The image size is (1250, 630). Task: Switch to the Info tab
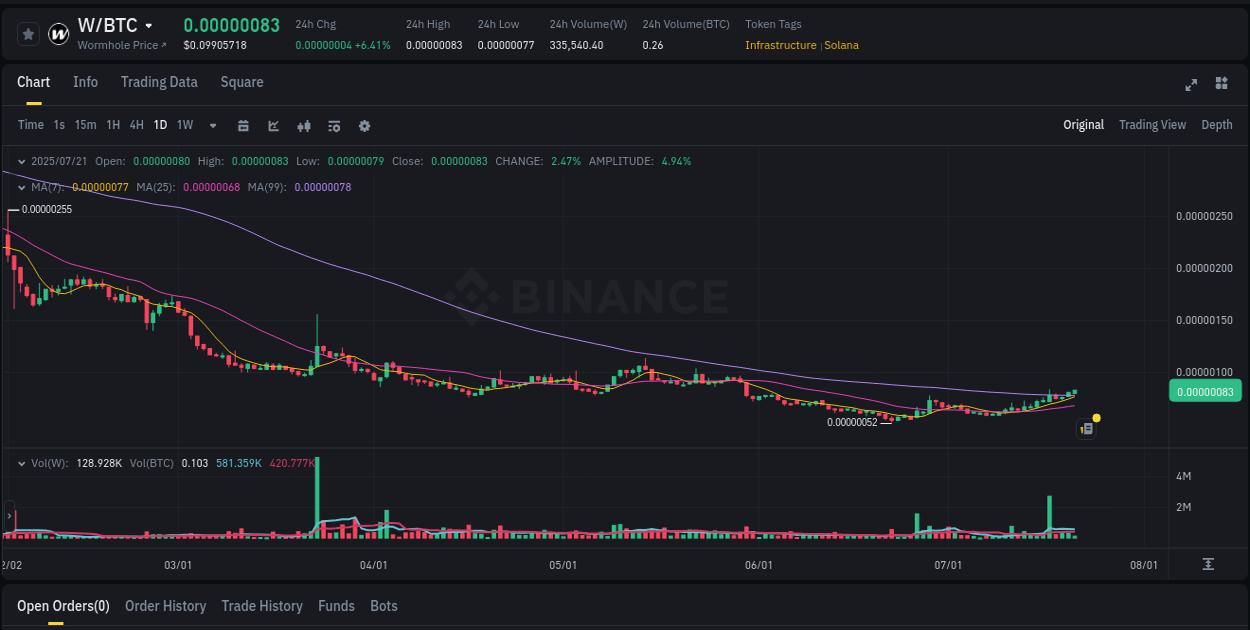coord(85,82)
